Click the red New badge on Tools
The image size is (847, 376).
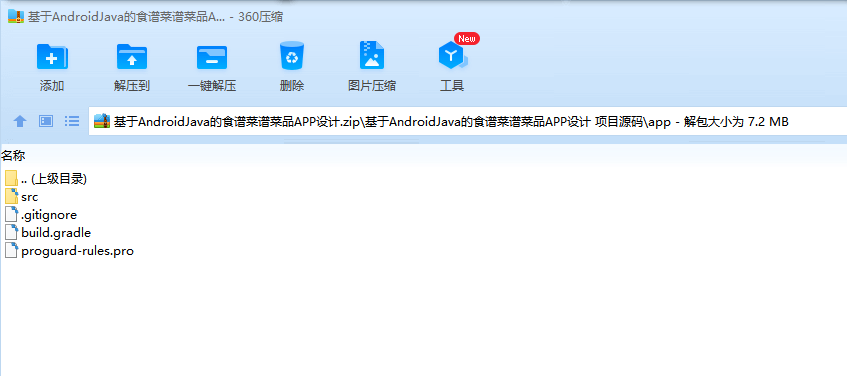coord(467,38)
